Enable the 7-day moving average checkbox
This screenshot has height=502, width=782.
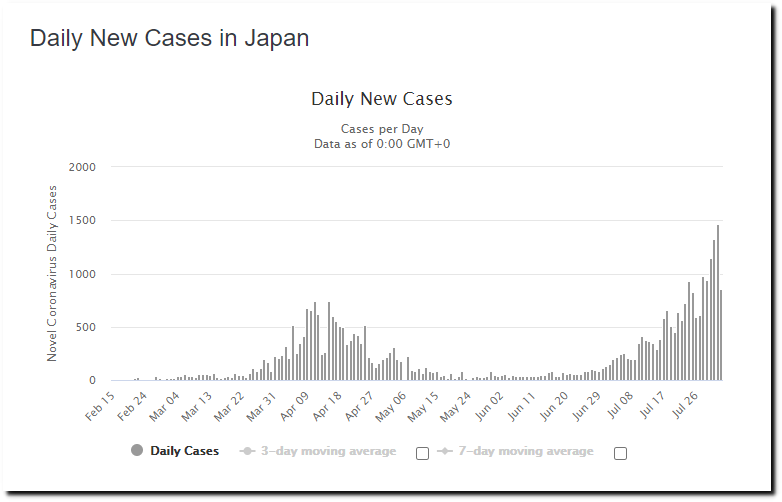[x=620, y=453]
